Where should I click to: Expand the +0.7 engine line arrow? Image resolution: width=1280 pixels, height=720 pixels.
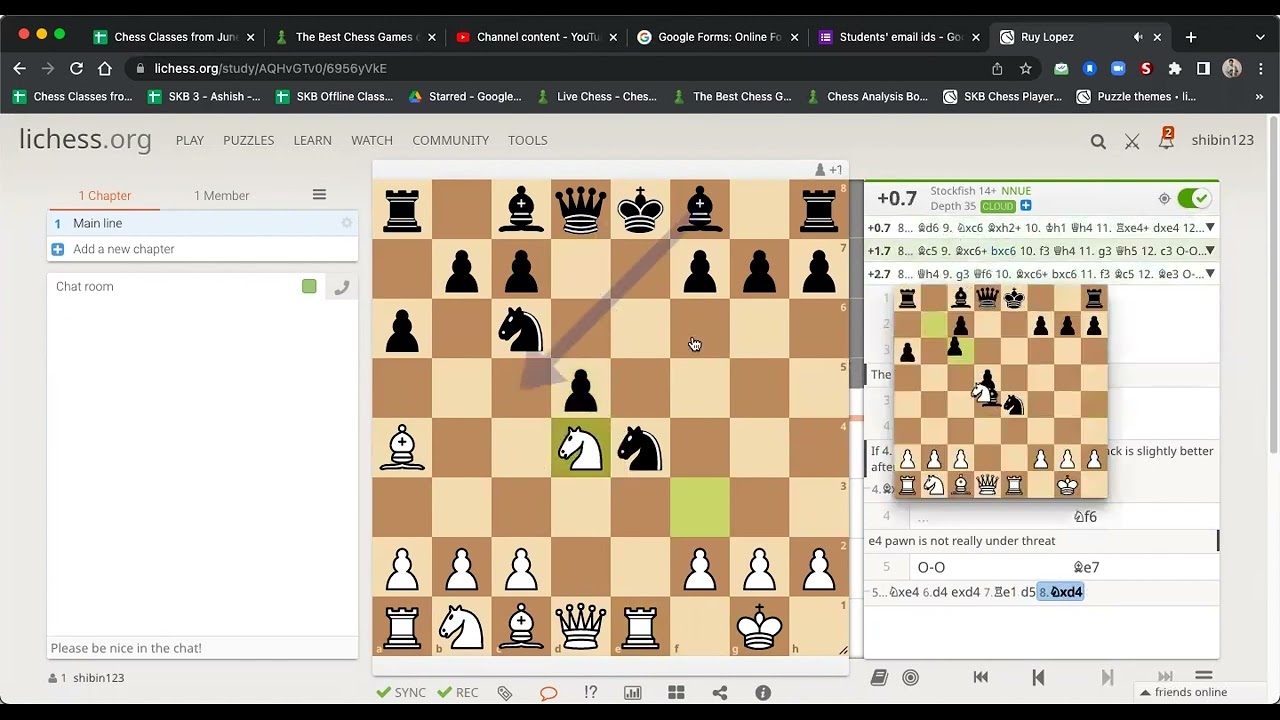click(1210, 228)
